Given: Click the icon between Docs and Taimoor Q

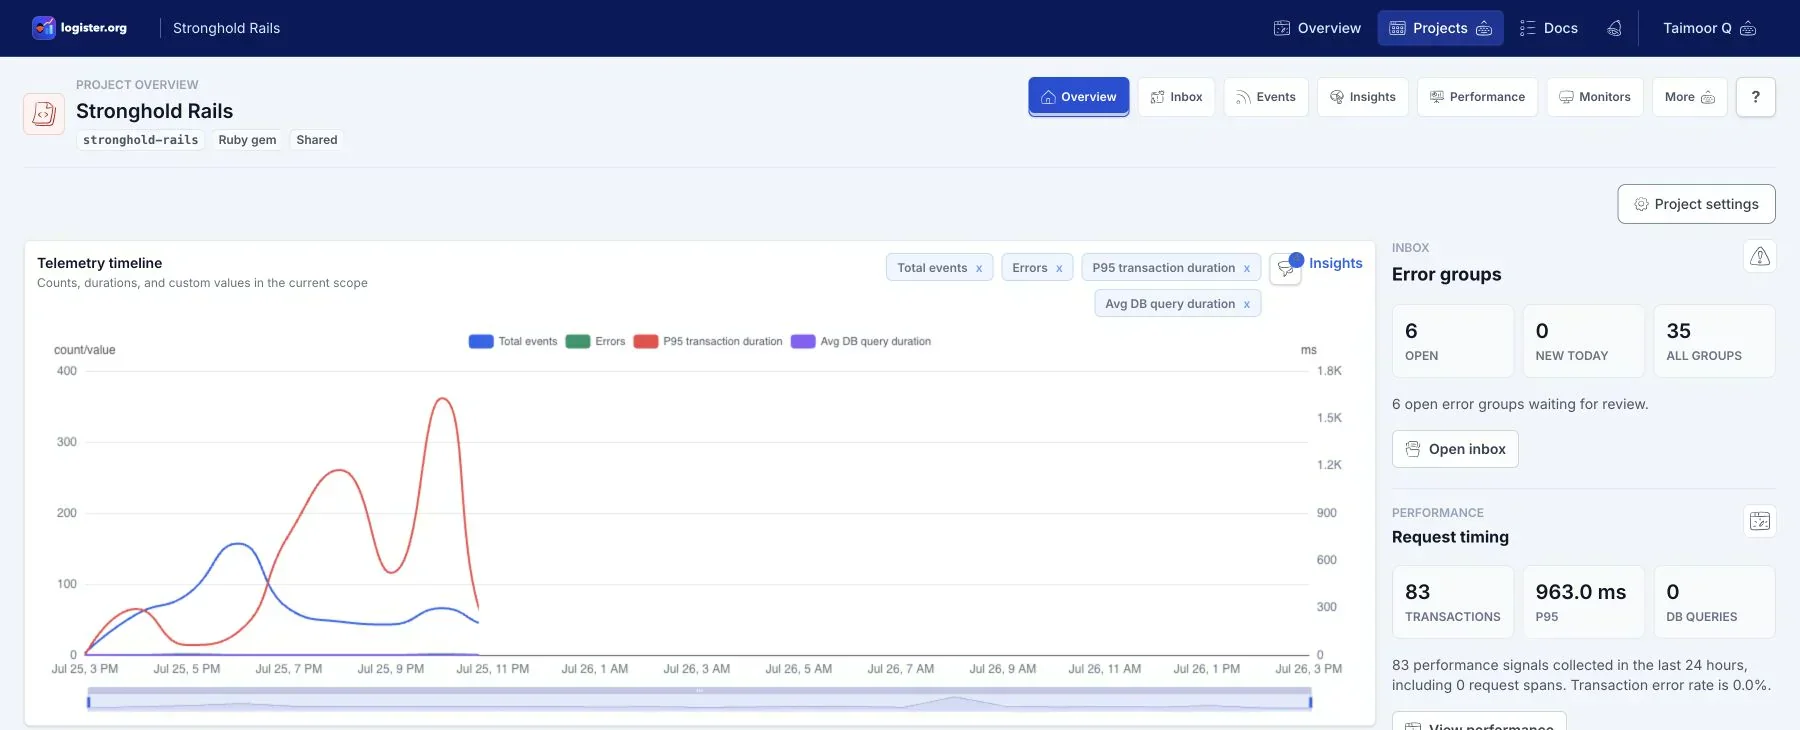Looking at the screenshot, I should click(x=1614, y=28).
